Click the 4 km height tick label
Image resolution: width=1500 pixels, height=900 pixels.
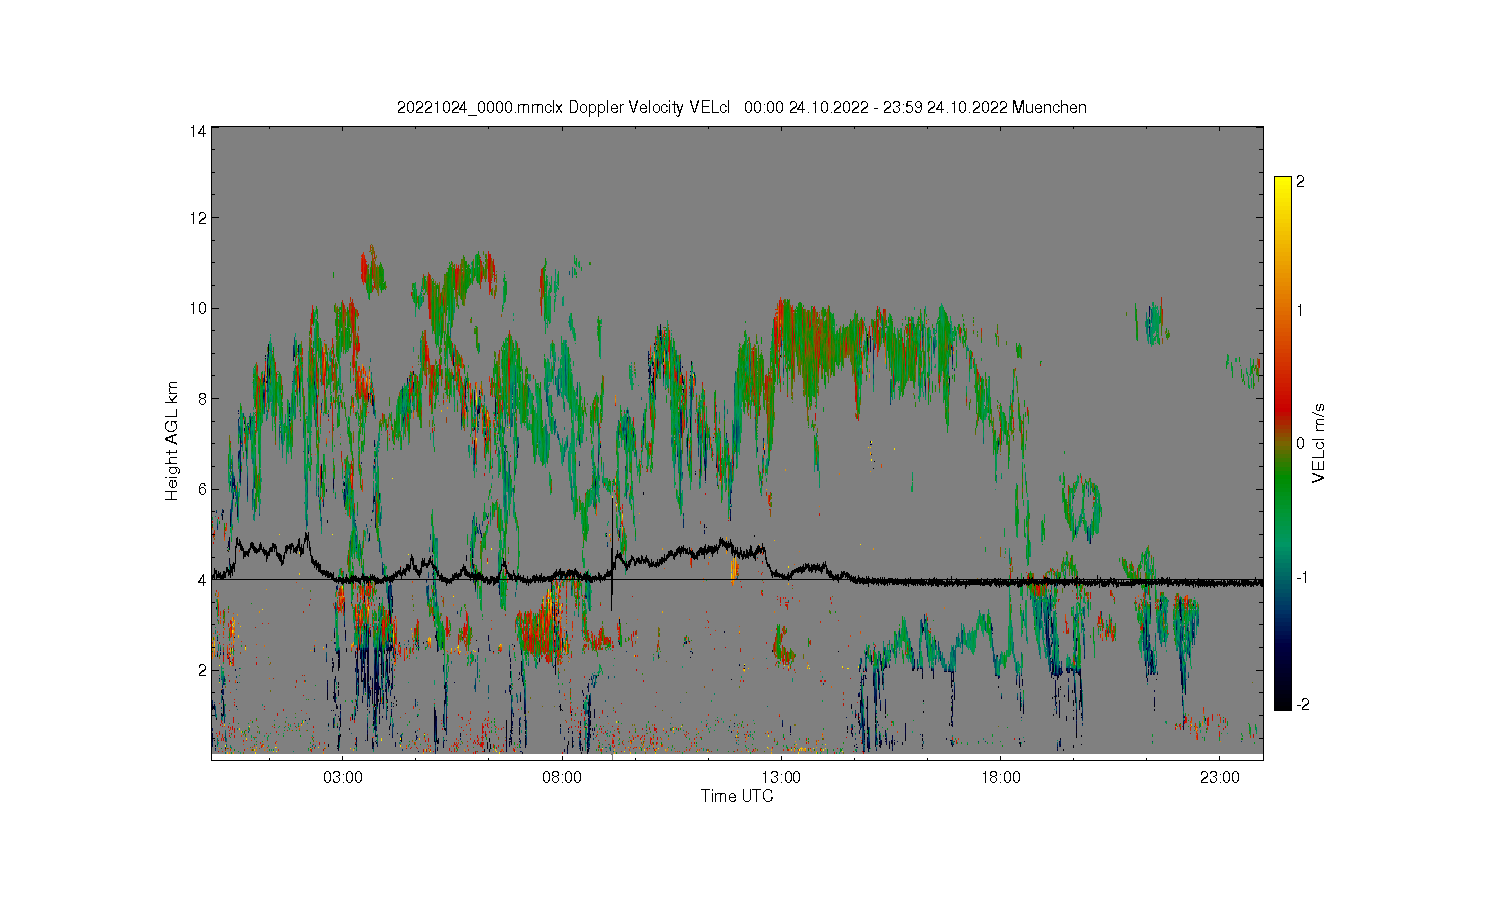tap(202, 580)
